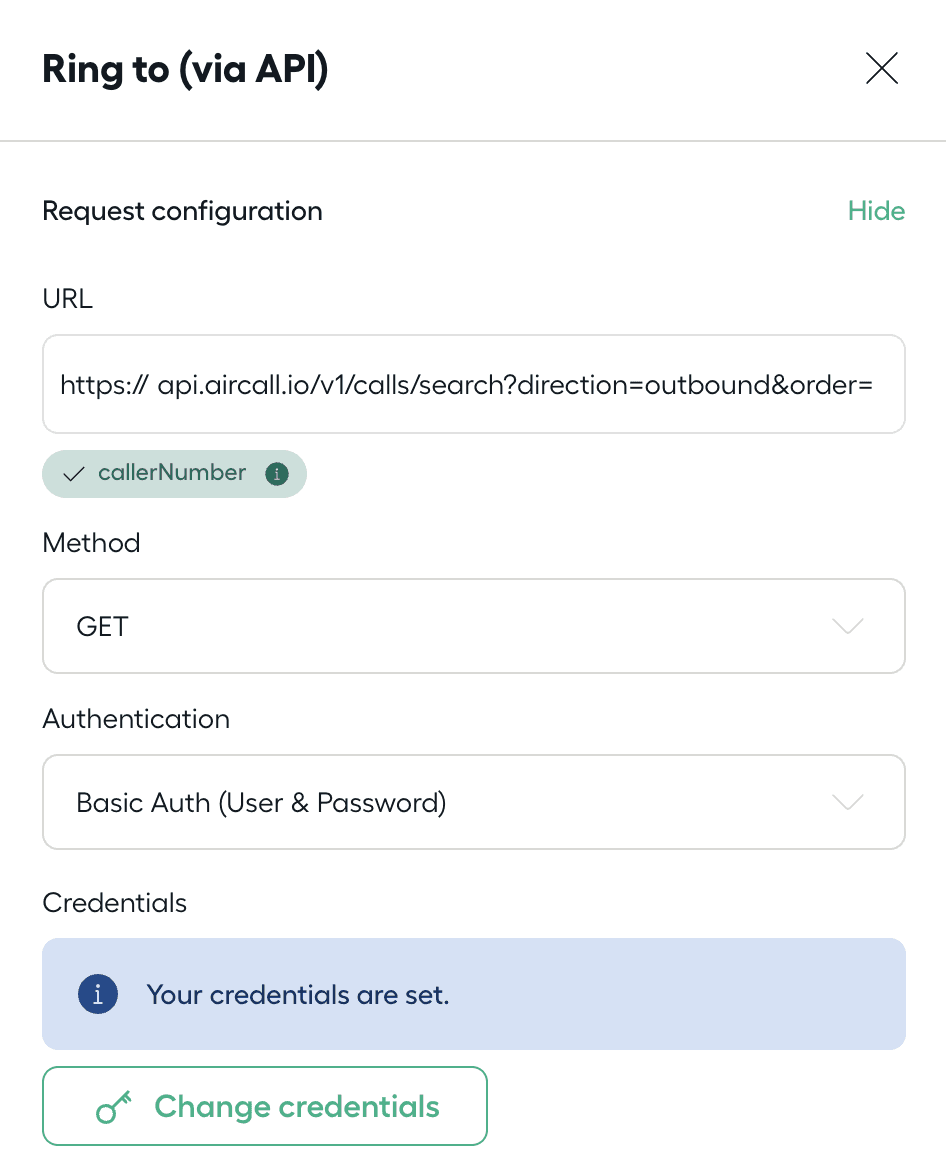Click the chevron arrow in Authentication dropdown
Image resolution: width=946 pixels, height=1176 pixels.
pos(848,802)
